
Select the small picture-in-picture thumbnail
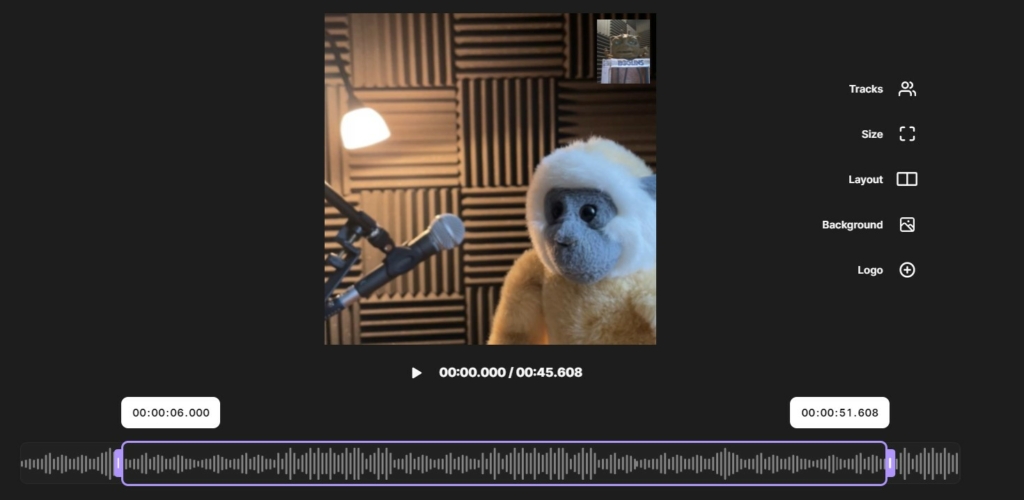click(624, 51)
